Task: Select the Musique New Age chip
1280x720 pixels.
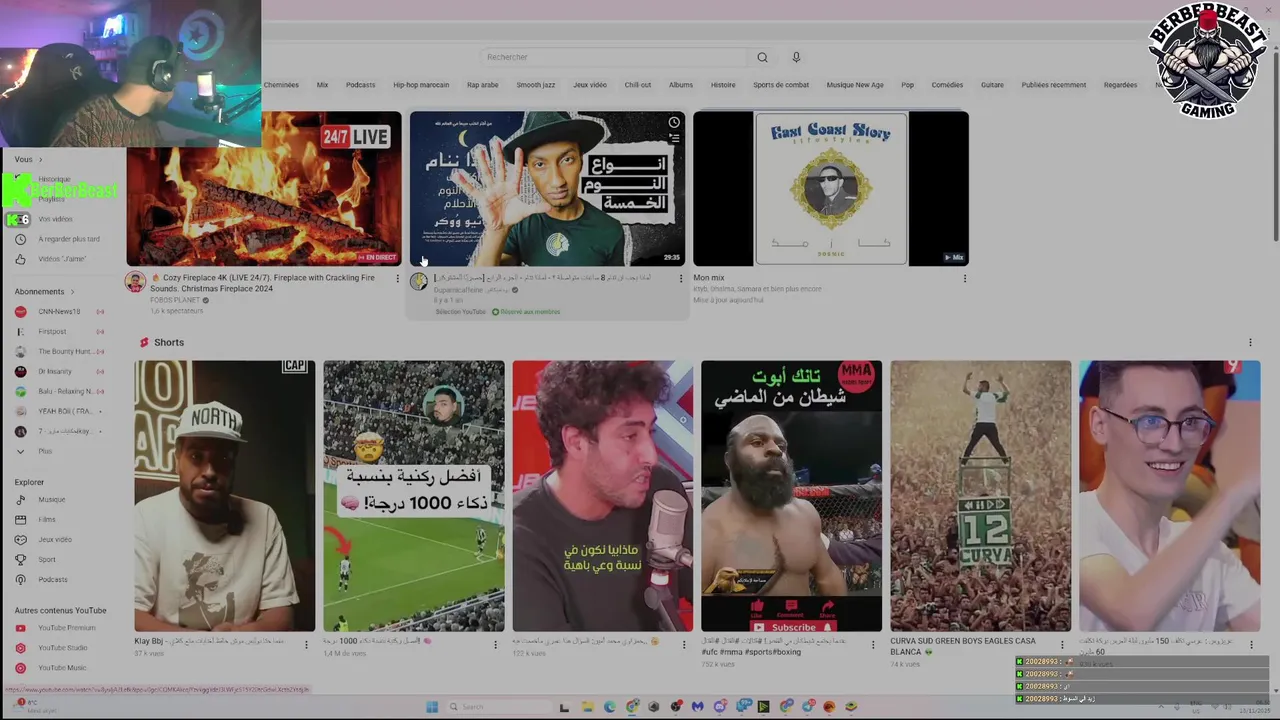Action: coord(855,85)
